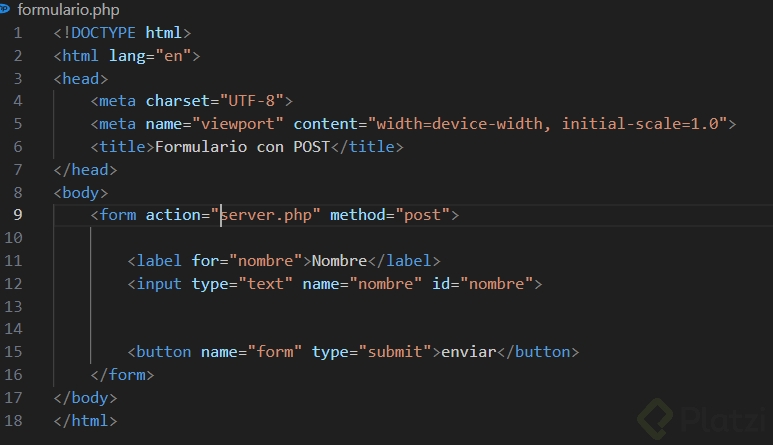Click the "UTF-8" charset value
The width and height of the screenshot is (773, 445).
[x=260, y=101]
